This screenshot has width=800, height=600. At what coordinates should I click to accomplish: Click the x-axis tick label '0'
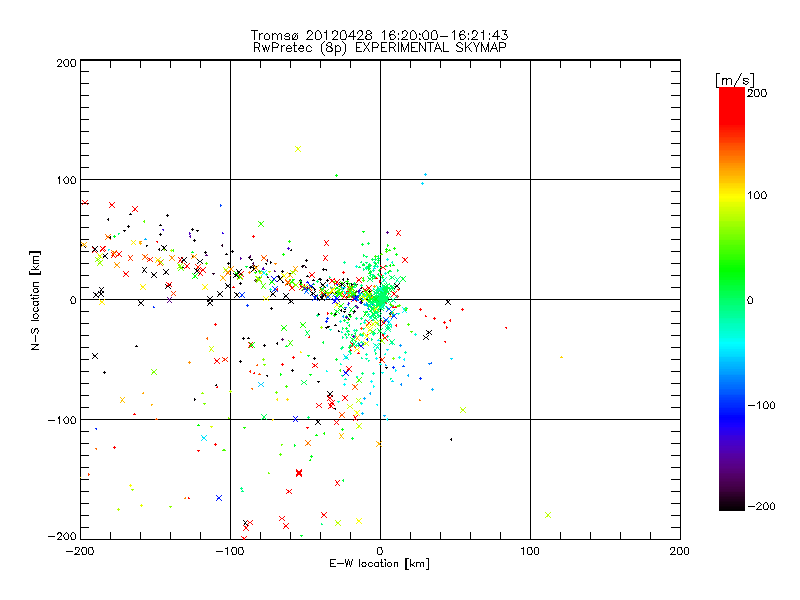[380, 551]
